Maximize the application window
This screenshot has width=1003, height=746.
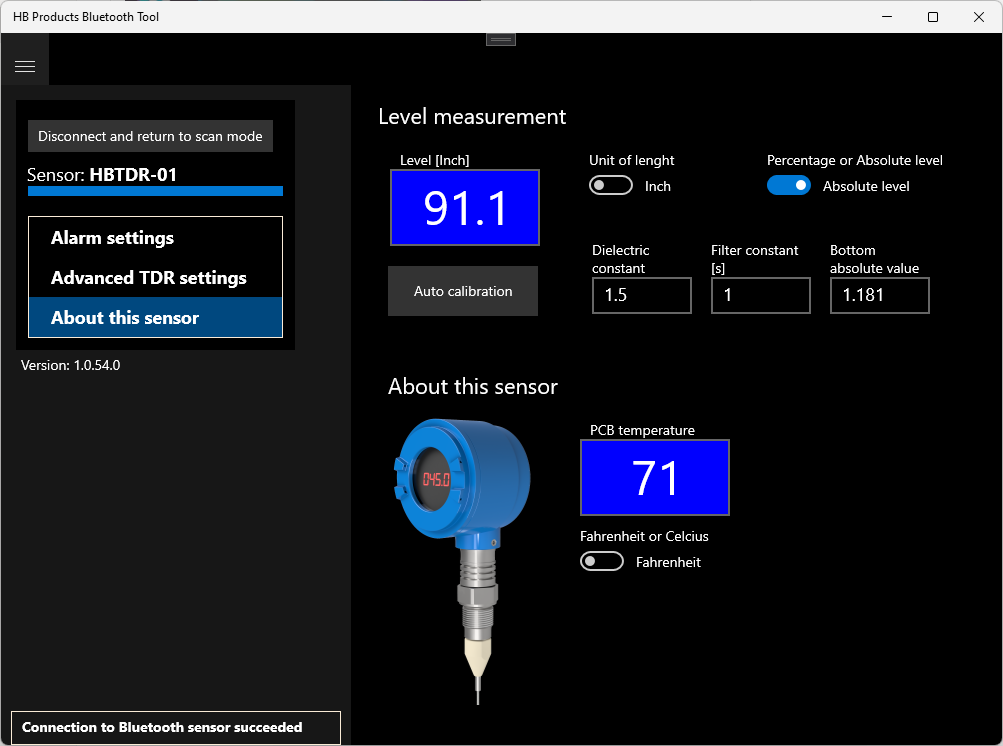pyautogui.click(x=933, y=17)
